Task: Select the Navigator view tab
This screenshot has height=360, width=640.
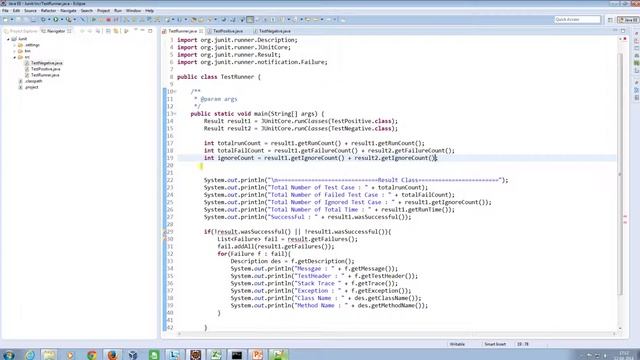Action: pyautogui.click(x=56, y=31)
